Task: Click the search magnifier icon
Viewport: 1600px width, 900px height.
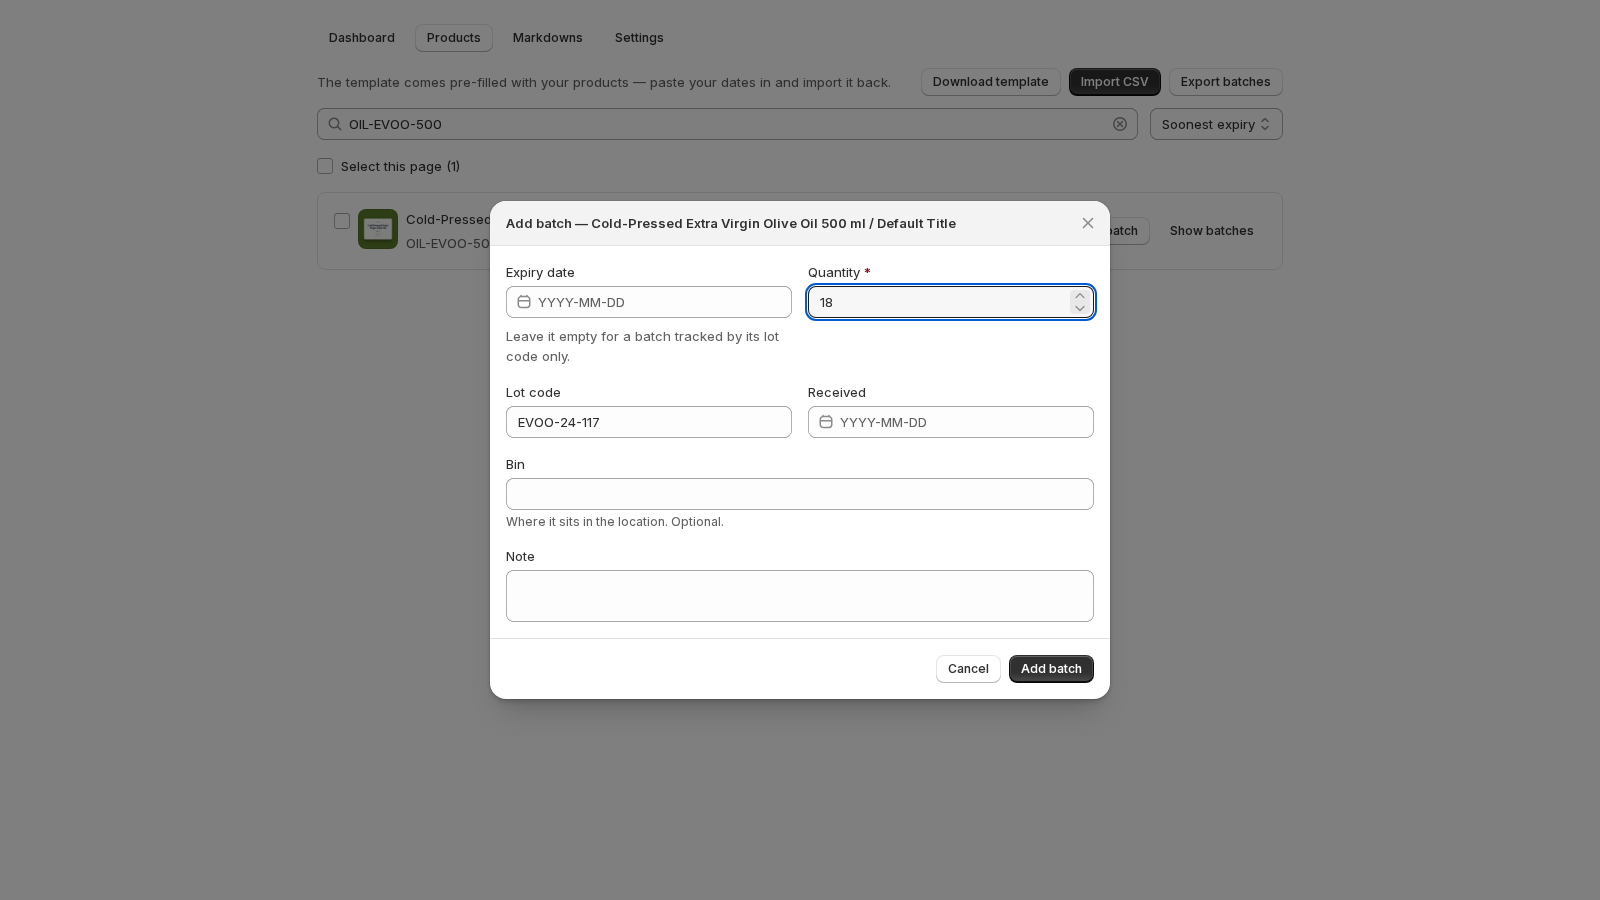Action: pos(335,124)
